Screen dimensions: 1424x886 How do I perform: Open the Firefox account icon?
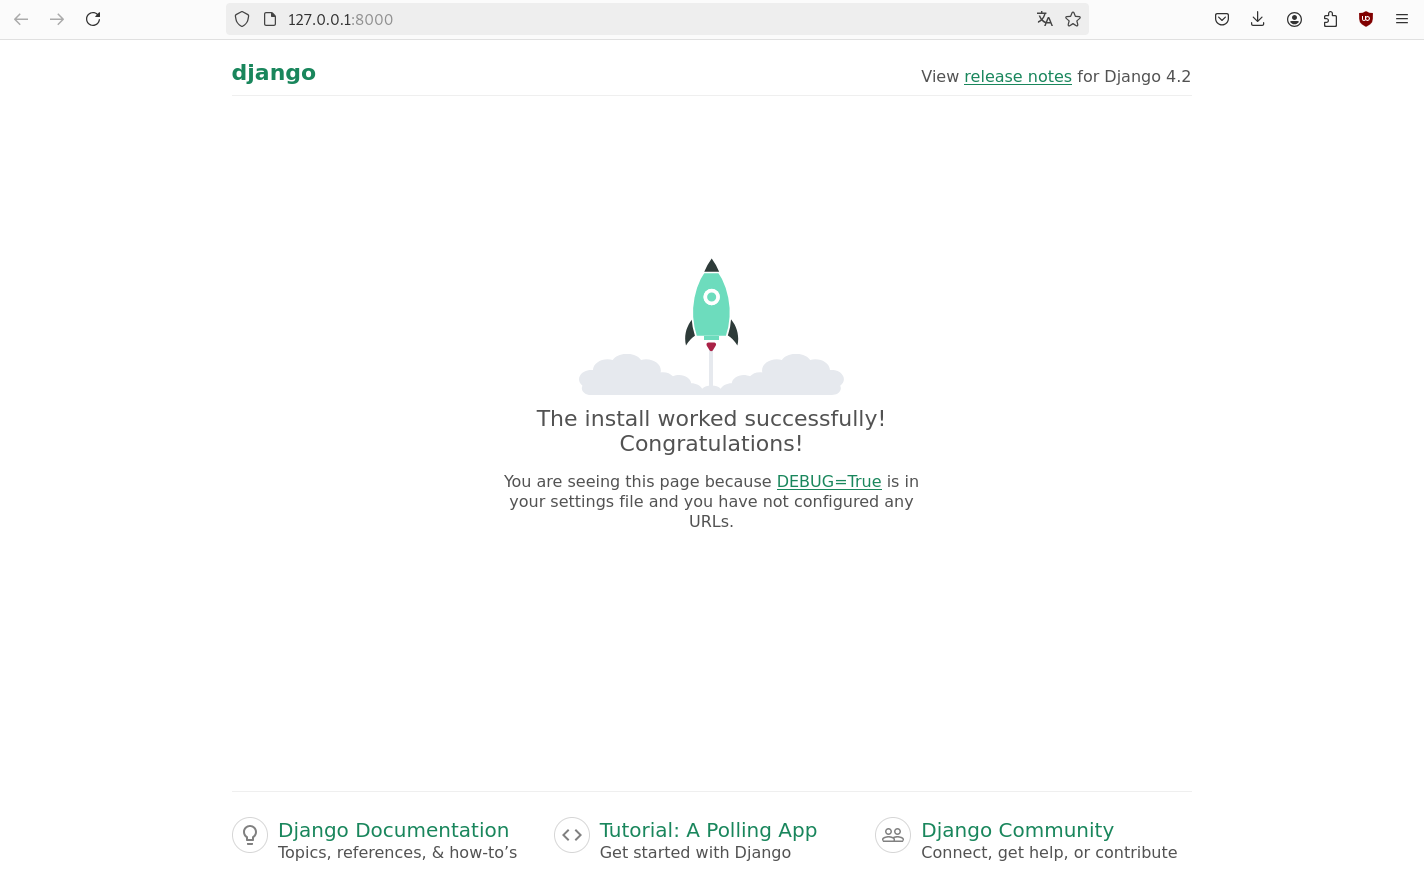point(1294,19)
